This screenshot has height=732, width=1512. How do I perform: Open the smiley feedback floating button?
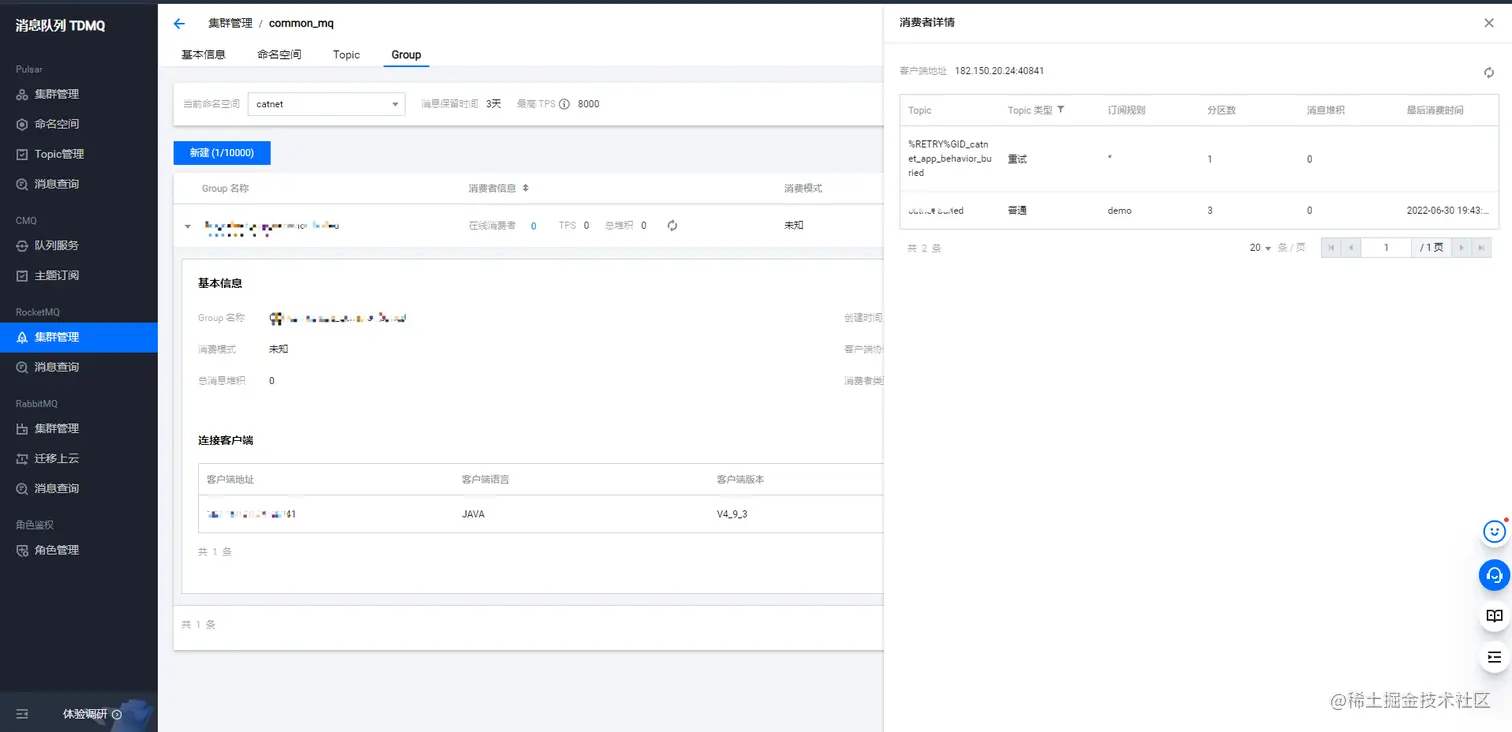pos(1494,532)
